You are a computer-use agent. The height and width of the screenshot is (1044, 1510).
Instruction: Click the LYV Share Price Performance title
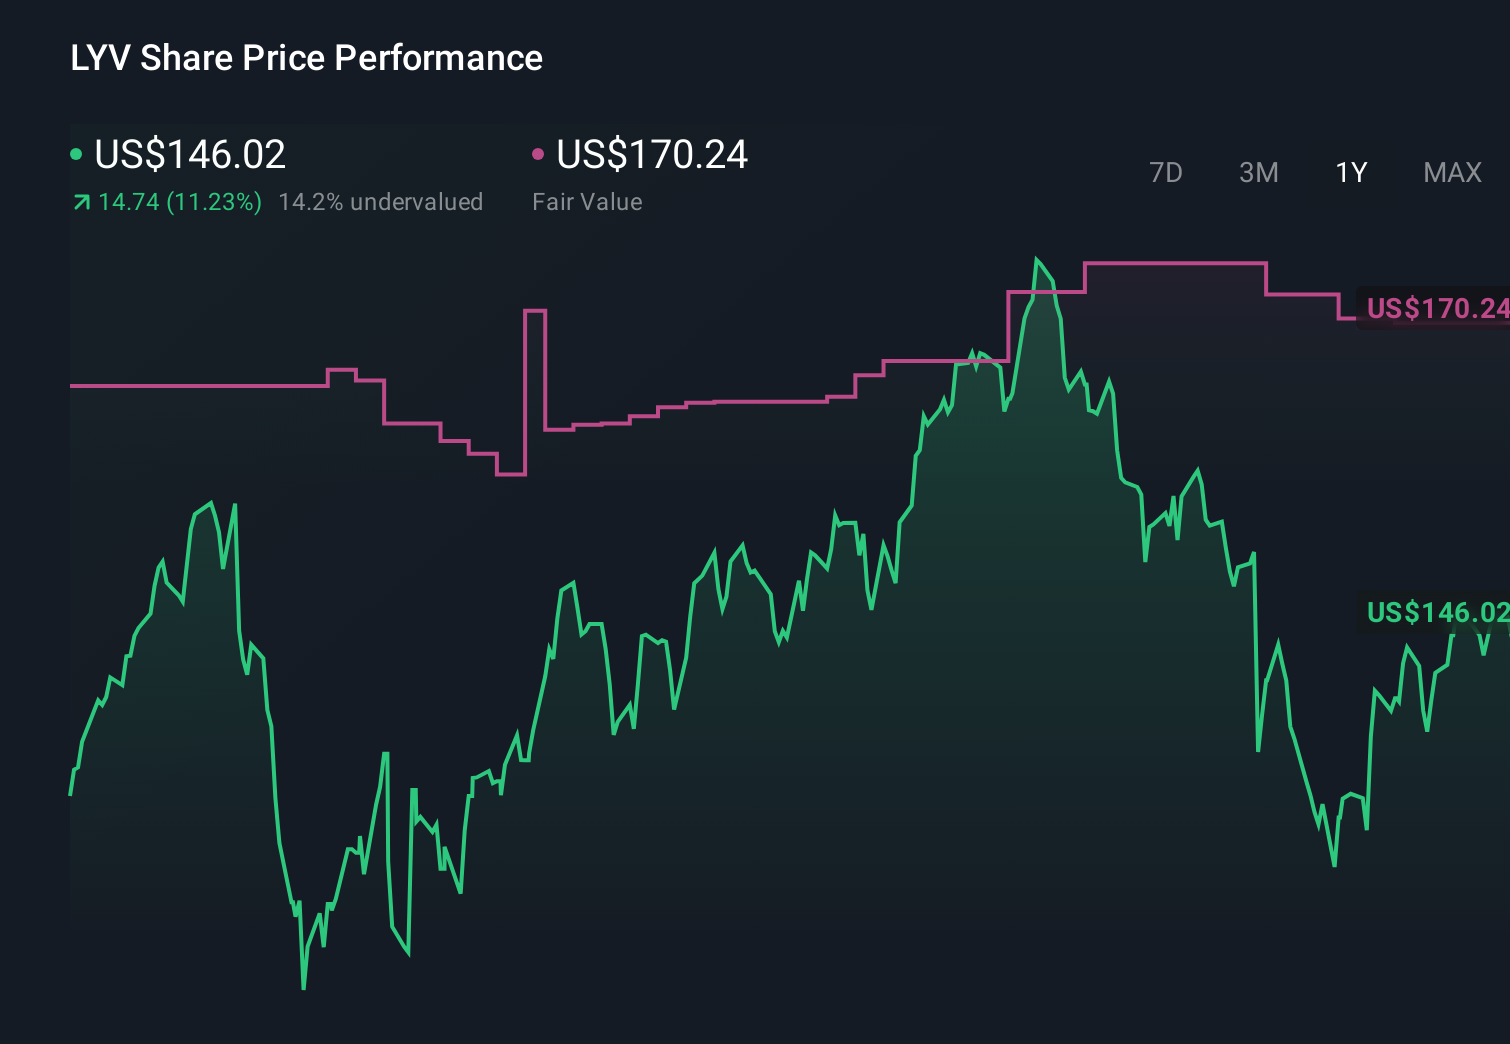click(305, 58)
